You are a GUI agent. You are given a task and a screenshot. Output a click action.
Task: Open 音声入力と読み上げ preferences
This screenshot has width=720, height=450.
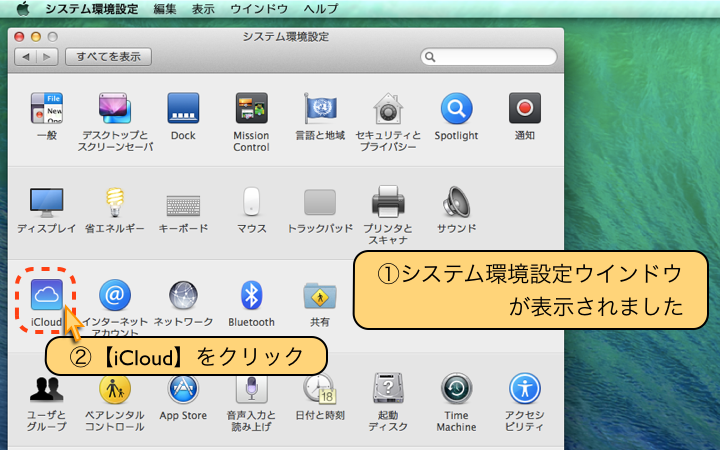point(251,389)
